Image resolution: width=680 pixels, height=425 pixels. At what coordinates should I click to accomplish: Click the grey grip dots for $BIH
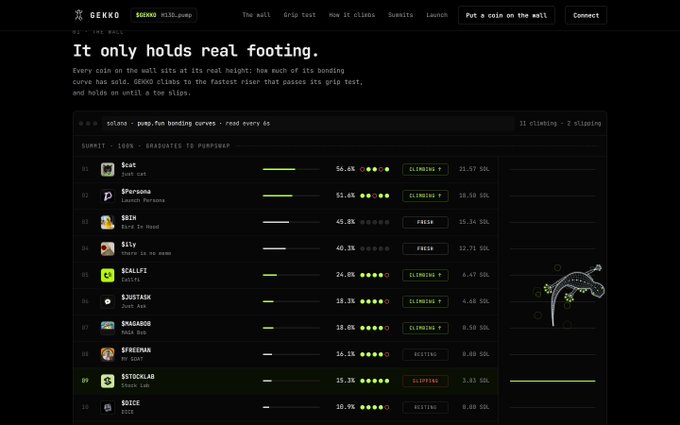(x=375, y=222)
